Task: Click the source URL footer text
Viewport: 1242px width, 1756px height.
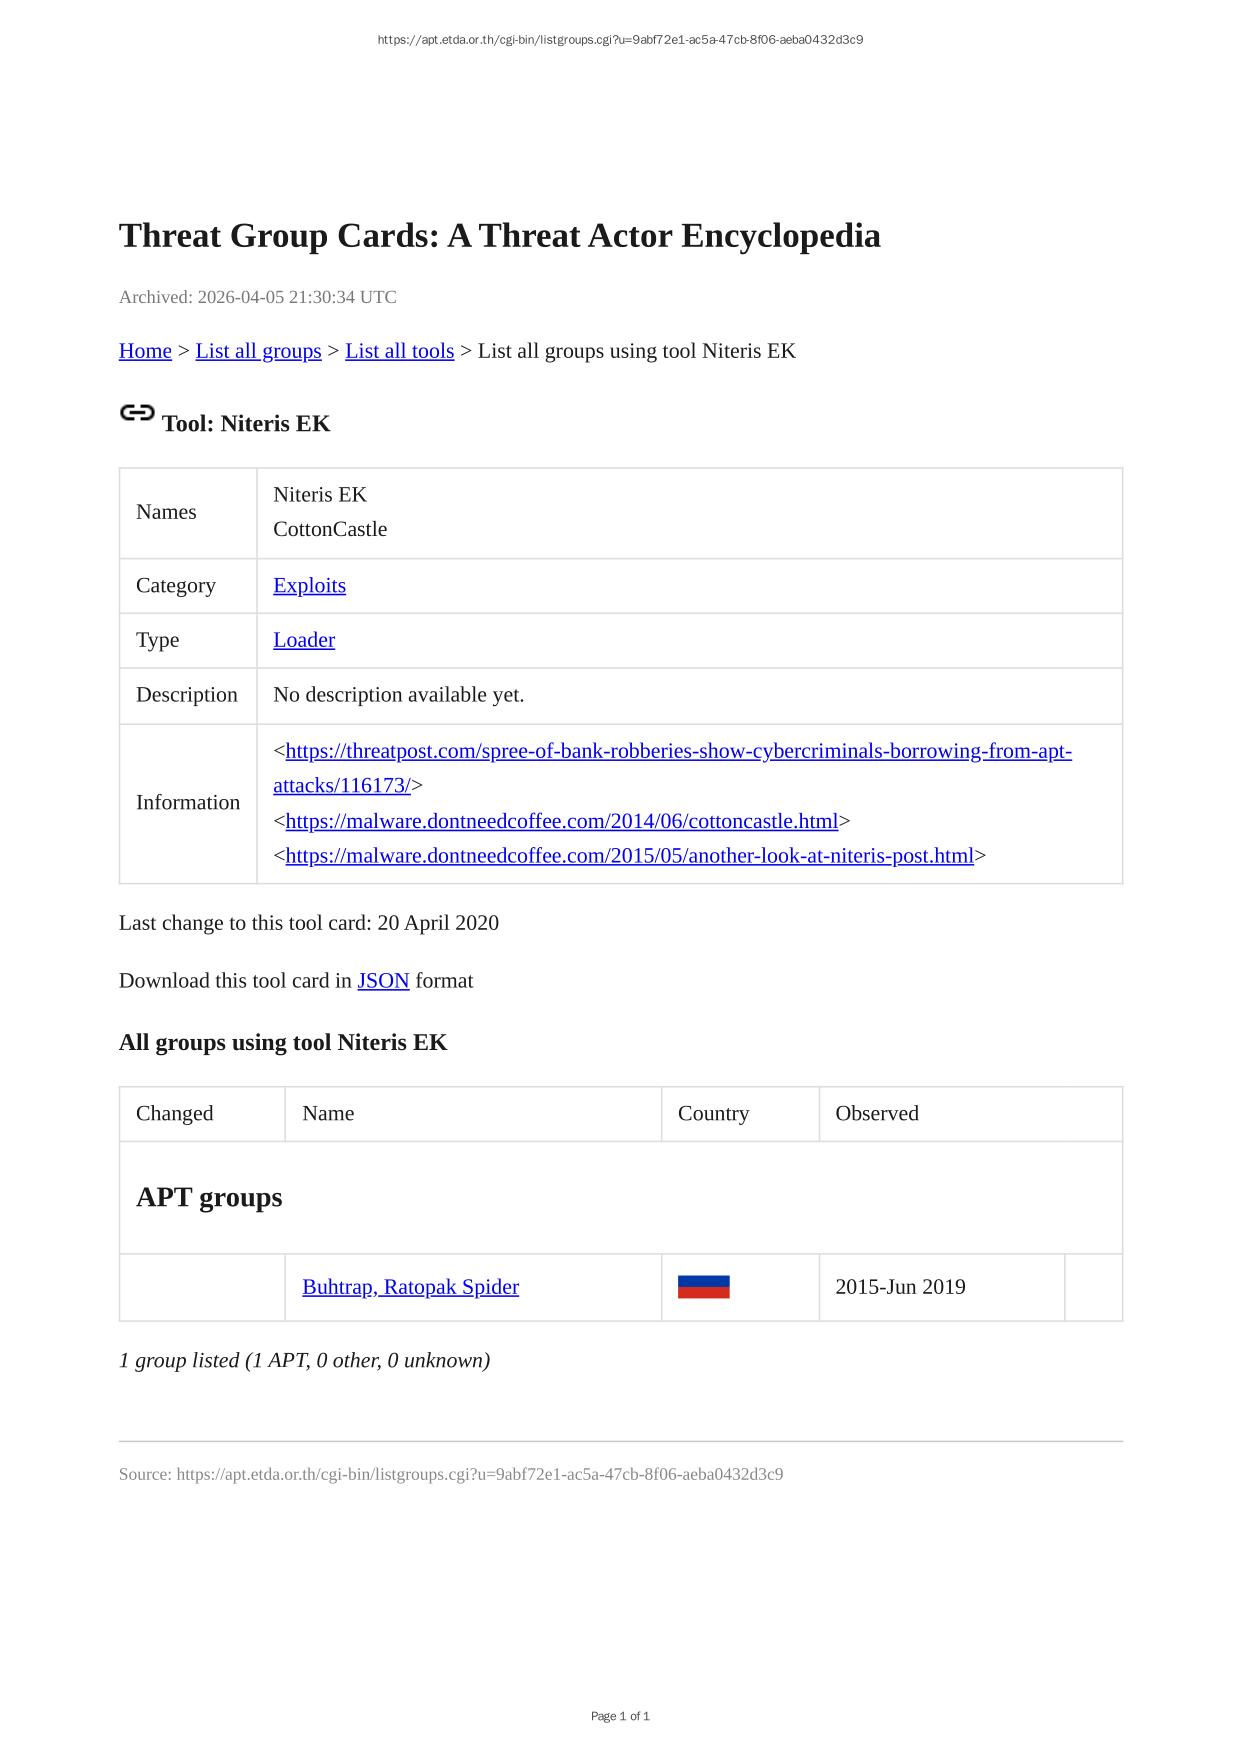Action: (450, 1474)
